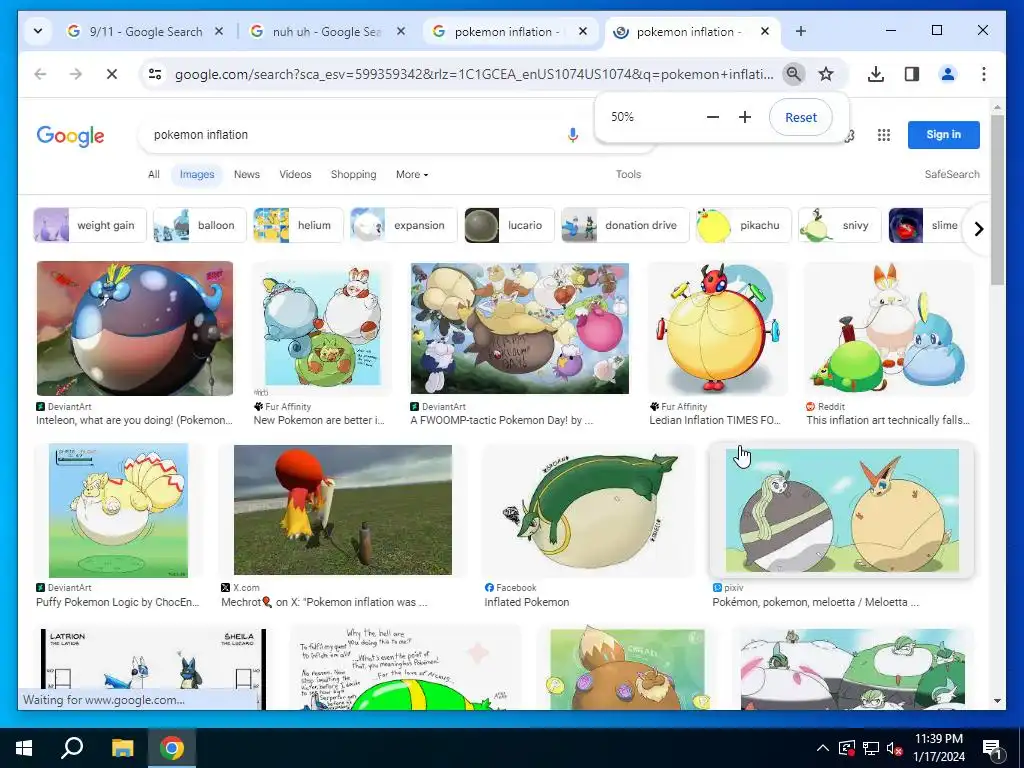Open Mechrot X.com image result
This screenshot has height=768, width=1024.
pyautogui.click(x=342, y=510)
